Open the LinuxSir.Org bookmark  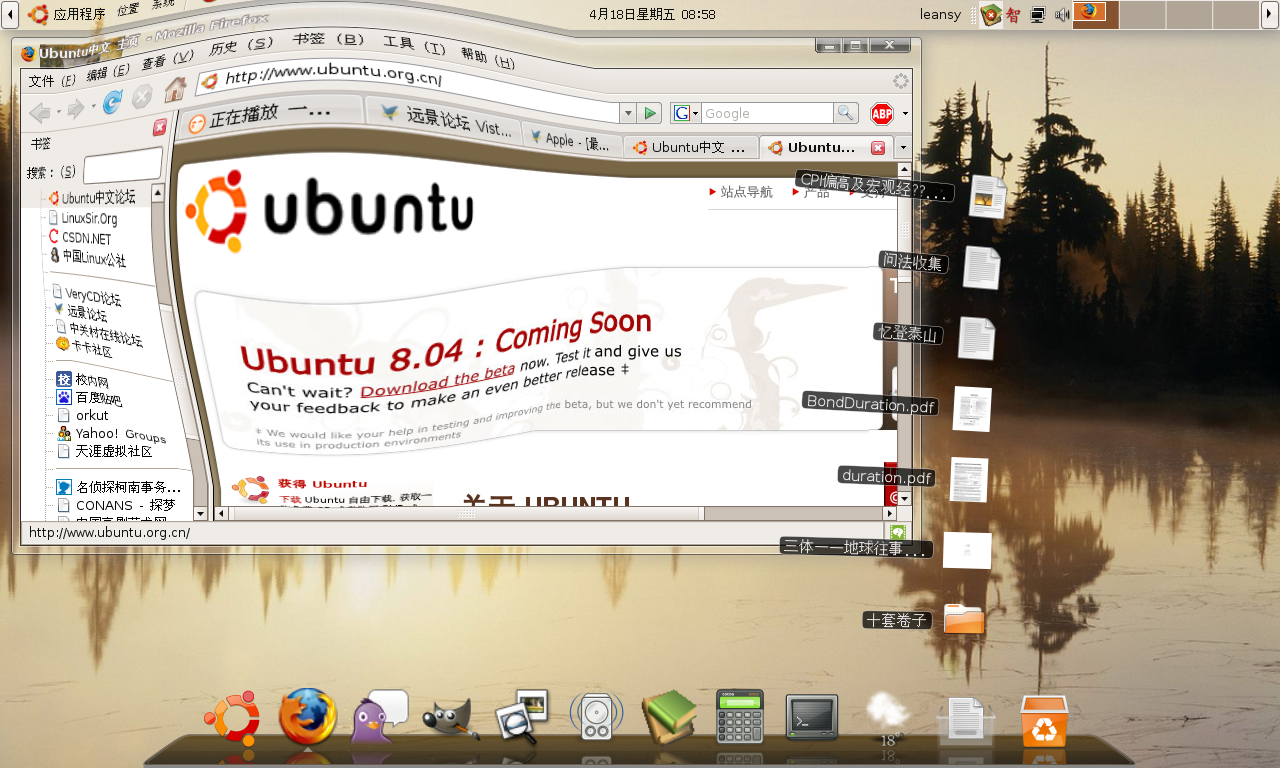pos(82,218)
